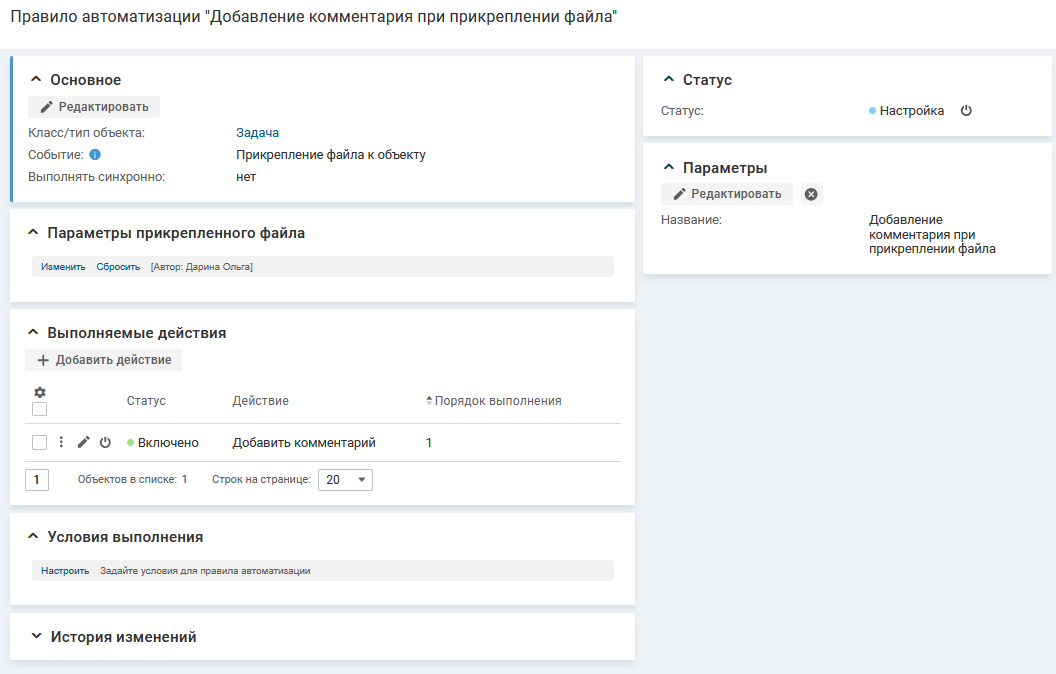
Task: Click the sort arrows on Порядок выполнения
Action: click(x=429, y=401)
